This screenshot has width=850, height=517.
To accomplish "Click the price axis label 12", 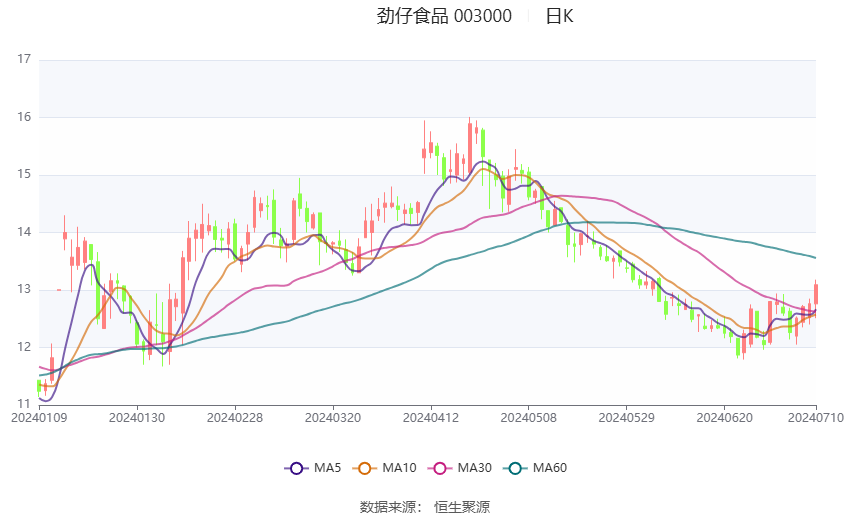I will (24, 347).
